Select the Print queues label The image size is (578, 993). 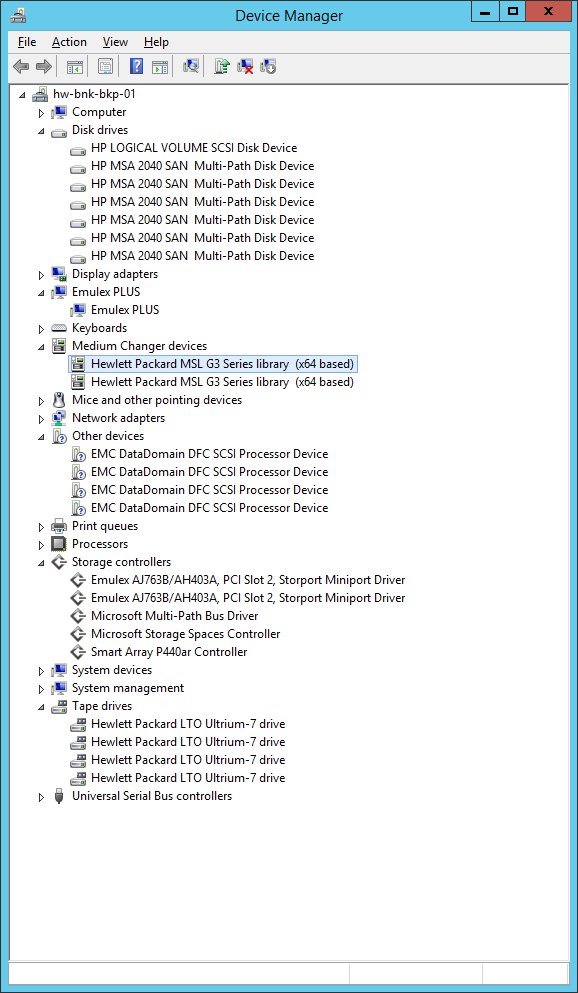[x=105, y=526]
